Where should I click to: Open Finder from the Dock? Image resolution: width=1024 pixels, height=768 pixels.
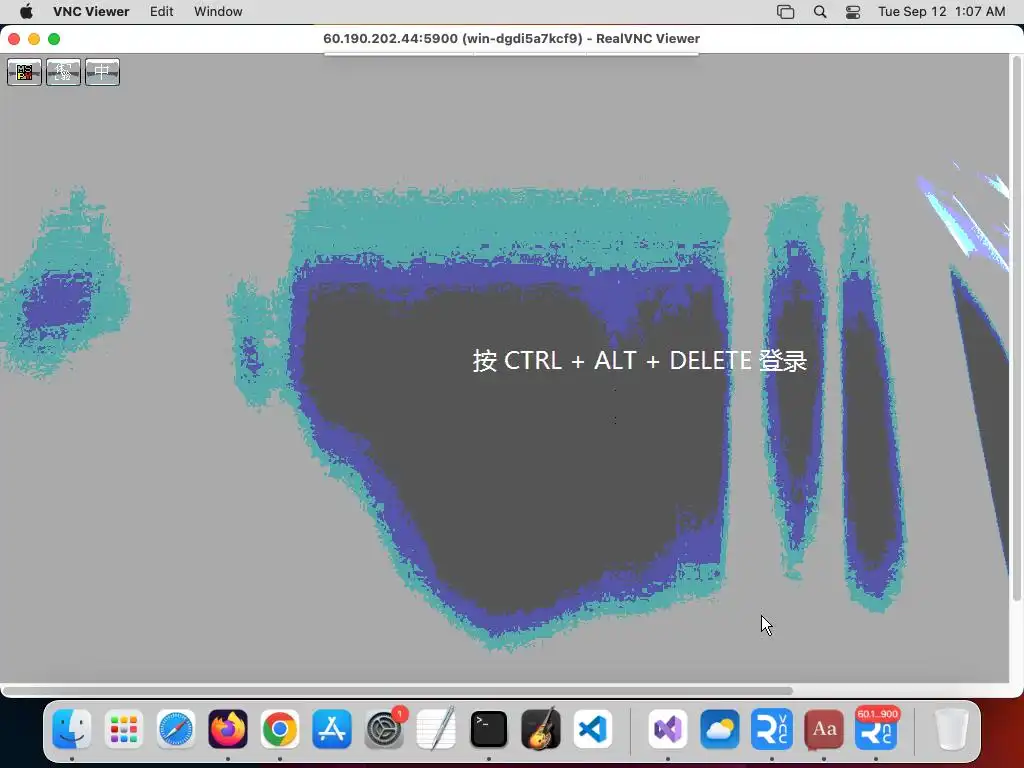click(x=71, y=729)
